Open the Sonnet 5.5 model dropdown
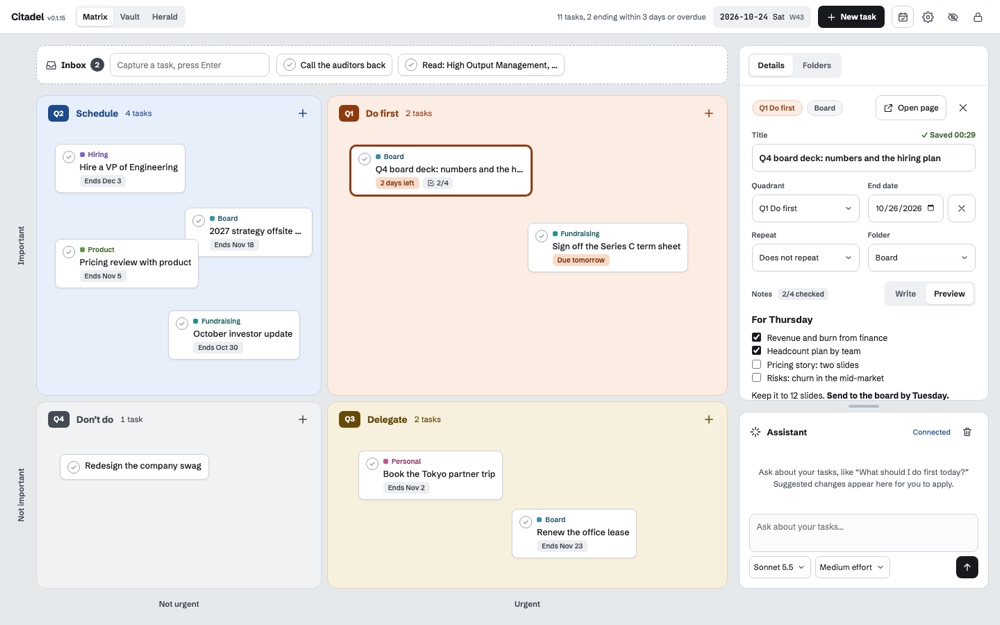Viewport: 1000px width, 625px height. click(x=779, y=567)
